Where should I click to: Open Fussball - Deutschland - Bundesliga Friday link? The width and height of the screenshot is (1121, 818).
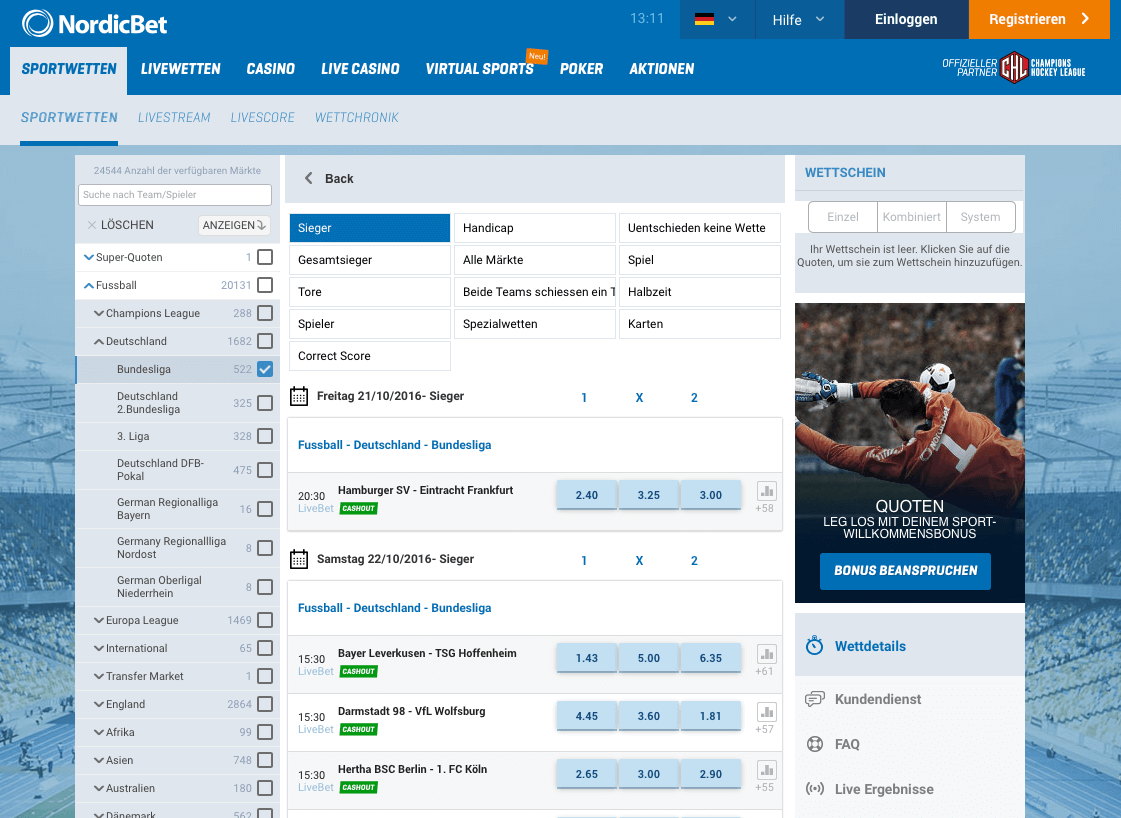click(x=395, y=445)
